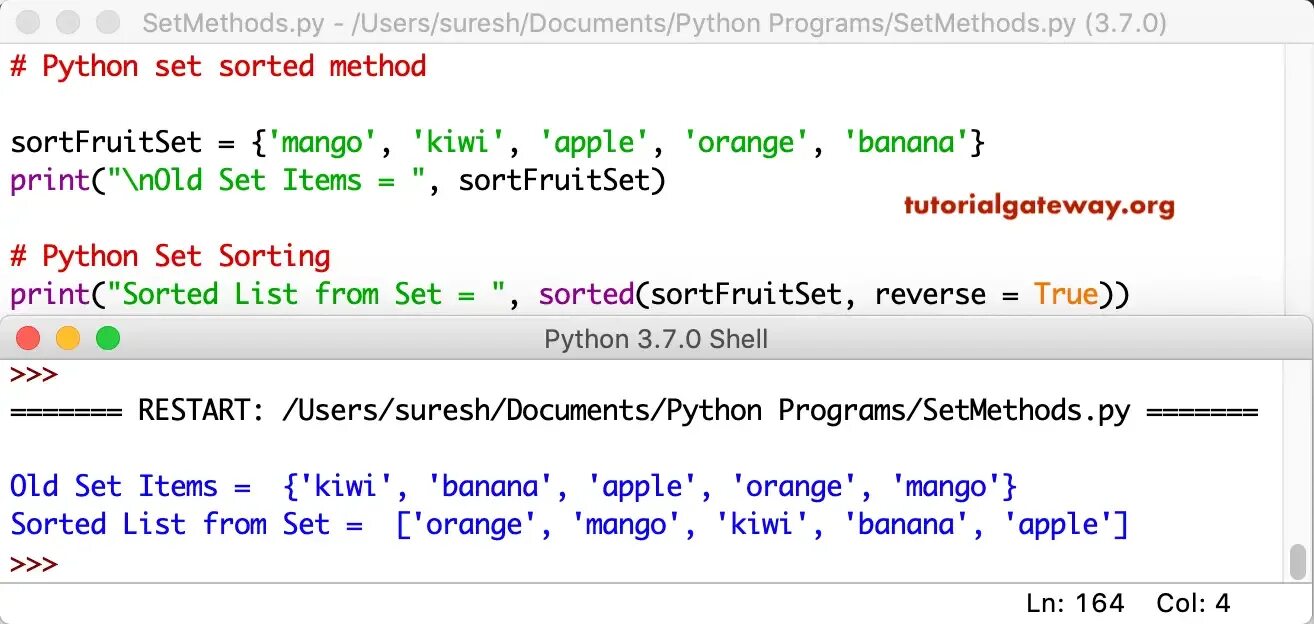
Task: Click the Ln: 164 status indicator
Action: [x=1075, y=603]
